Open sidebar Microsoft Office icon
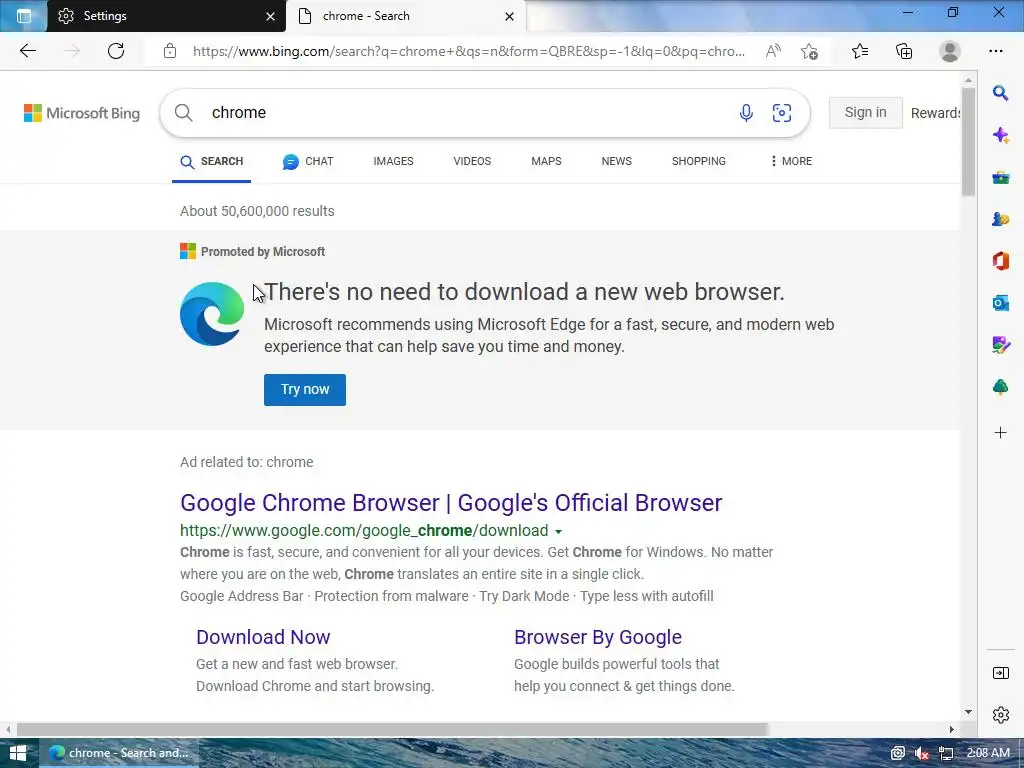The image size is (1024, 768). point(1000,261)
